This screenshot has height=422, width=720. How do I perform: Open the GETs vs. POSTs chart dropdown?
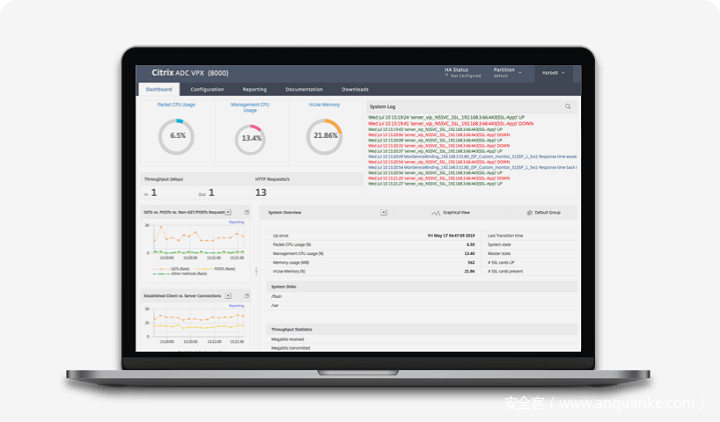[x=229, y=213]
